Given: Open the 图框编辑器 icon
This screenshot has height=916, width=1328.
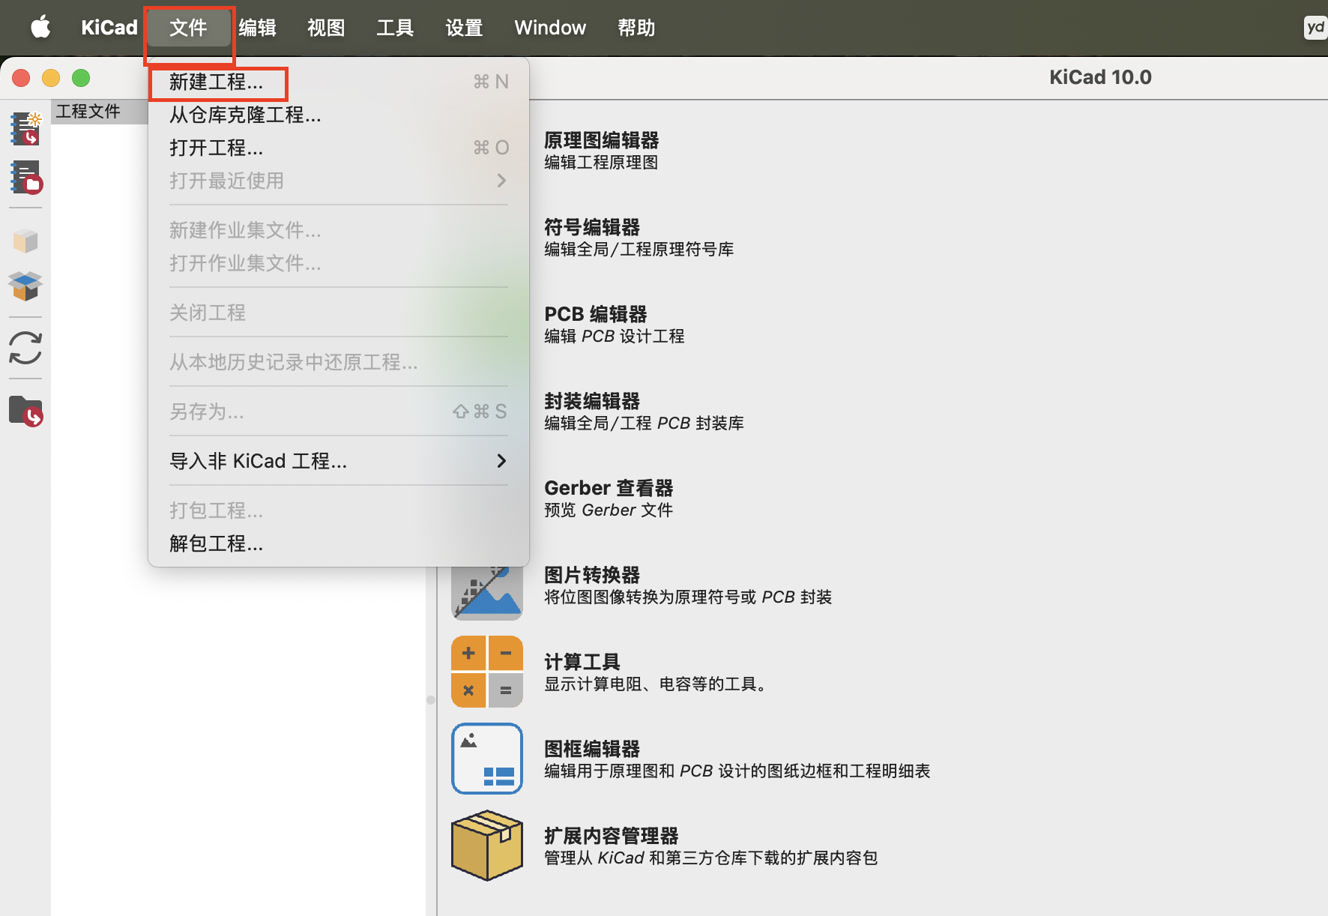Looking at the screenshot, I should tap(487, 758).
